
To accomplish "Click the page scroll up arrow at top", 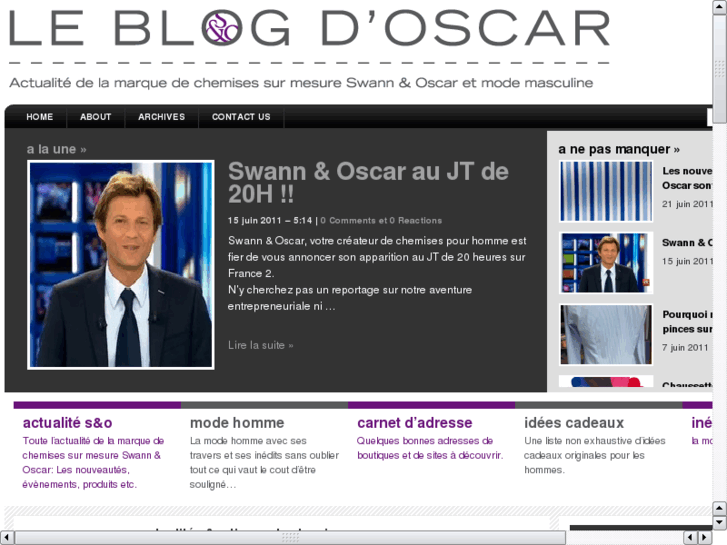I will point(720,7).
